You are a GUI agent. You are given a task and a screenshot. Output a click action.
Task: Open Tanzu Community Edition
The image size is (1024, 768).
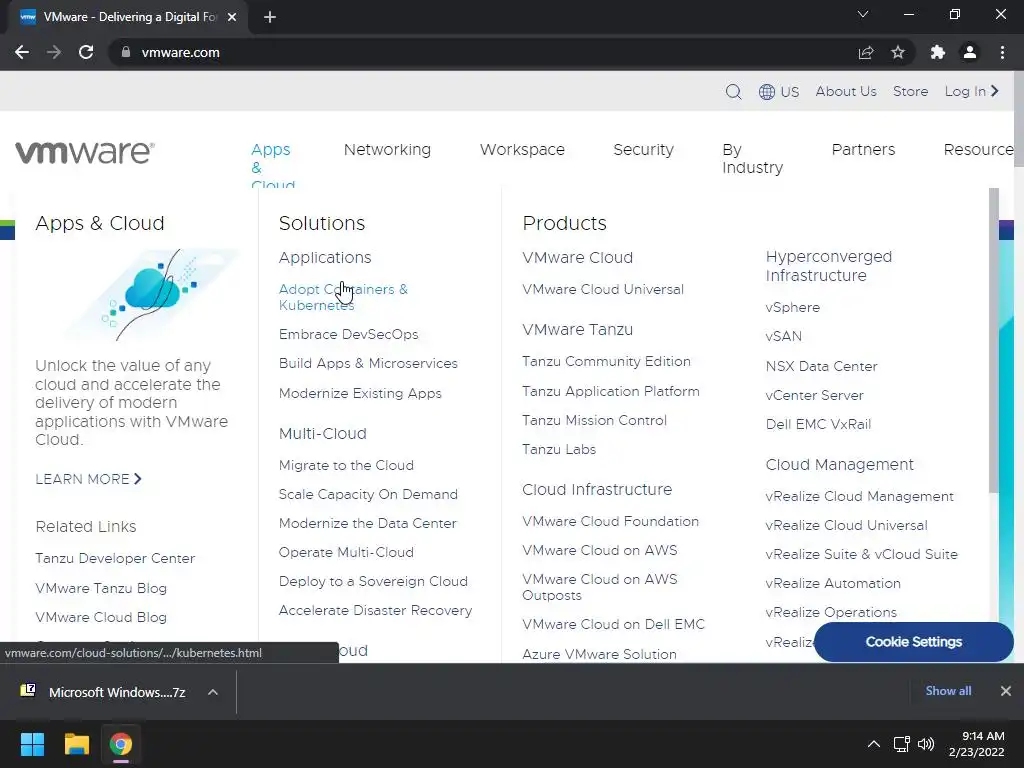coord(606,362)
